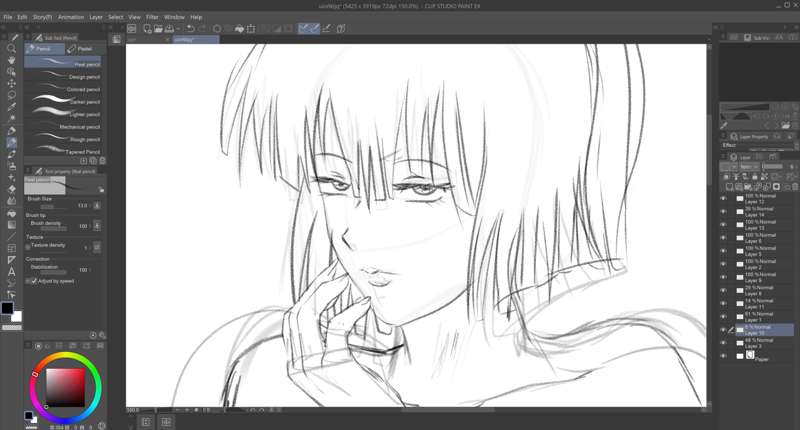The height and width of the screenshot is (430, 800).
Task: Hide Layer 12 using its eye icon
Action: tap(723, 198)
